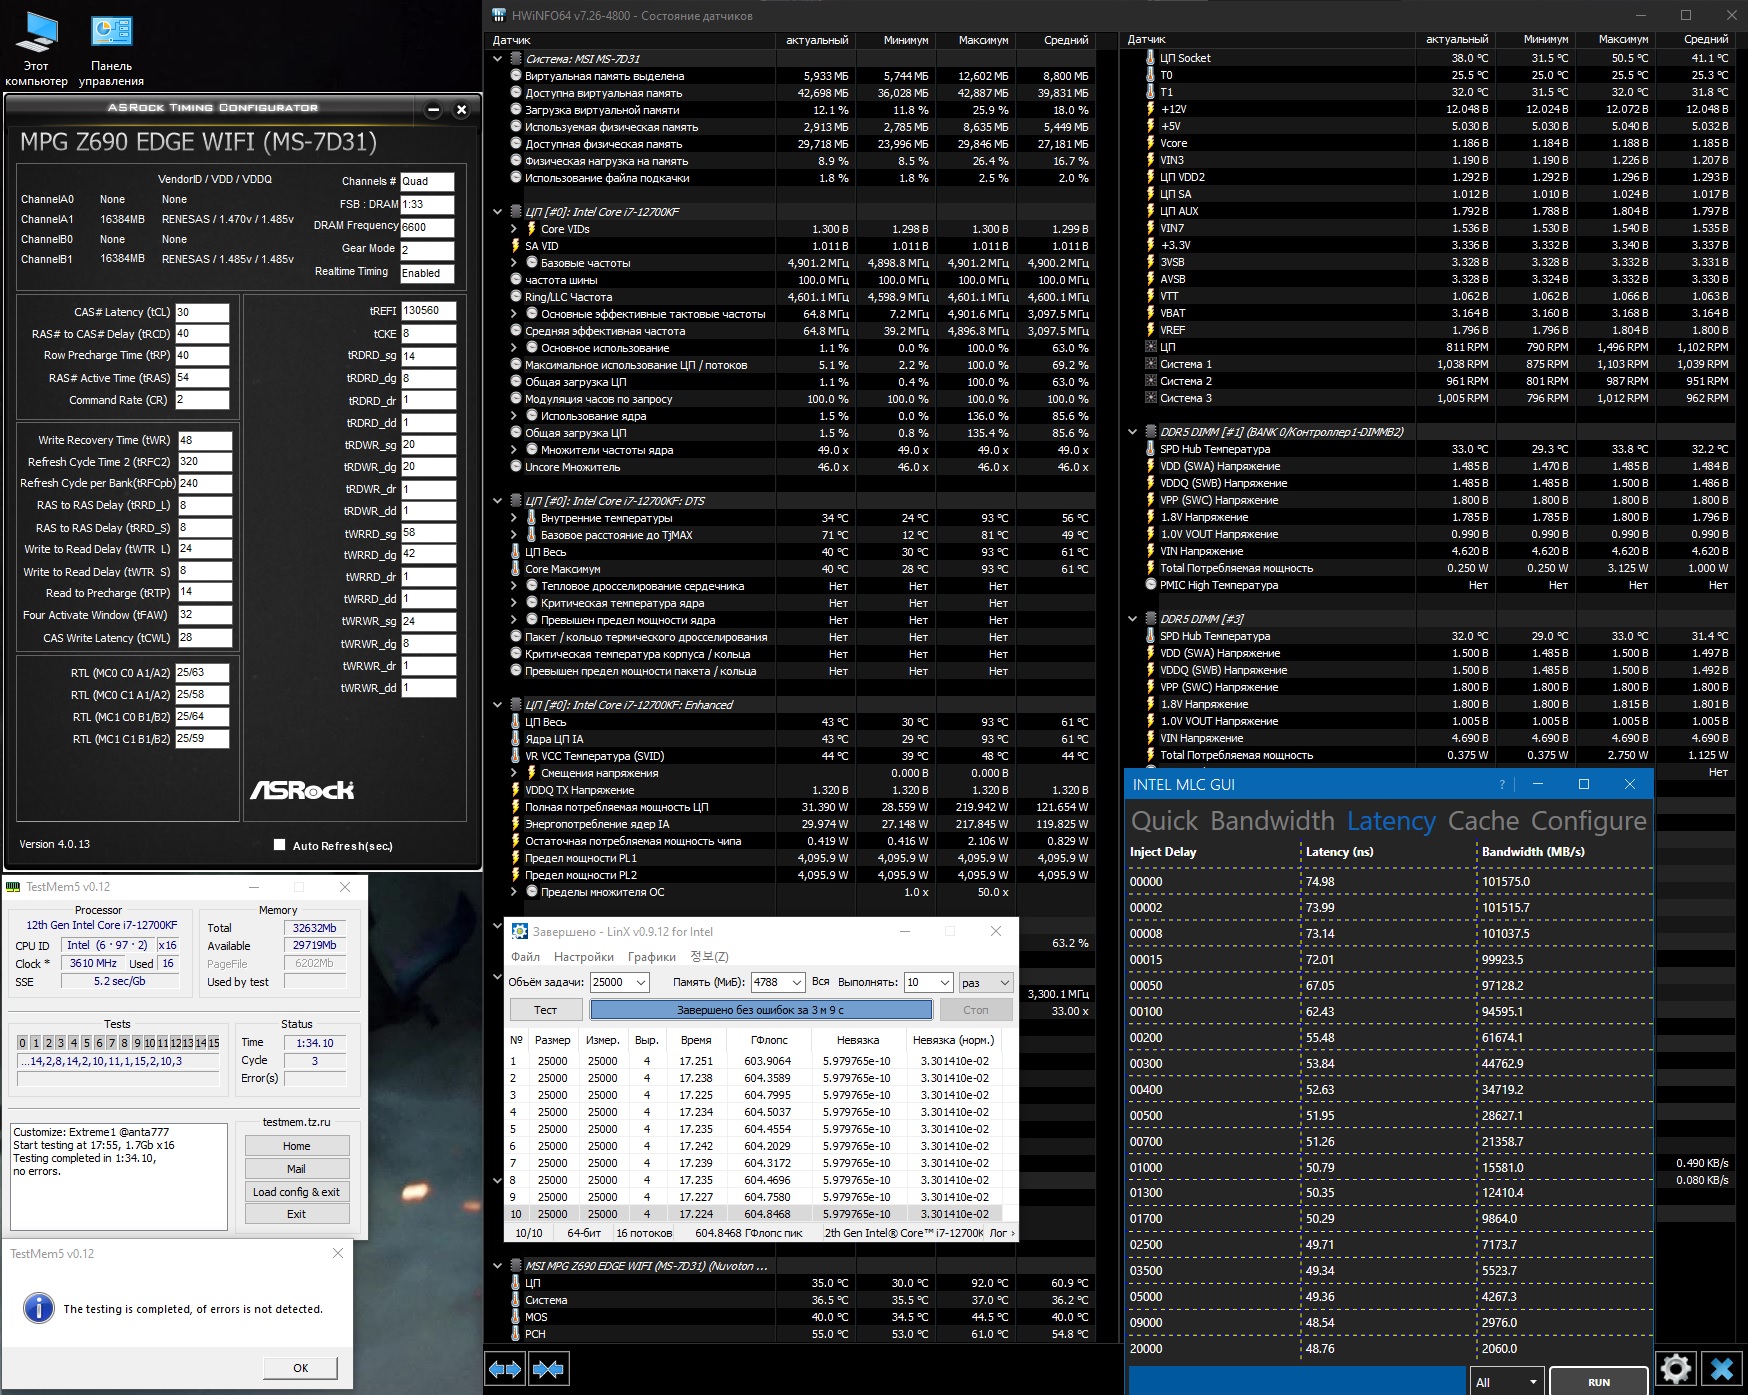Click the lightning icon next to +12V
Viewport: 1748px width, 1395px height.
tap(1150, 109)
